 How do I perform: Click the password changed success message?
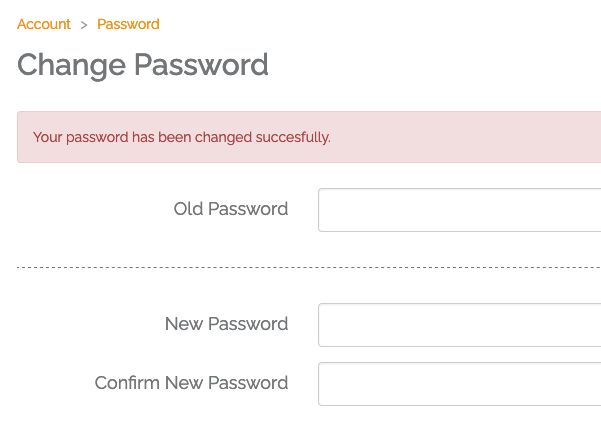click(182, 137)
